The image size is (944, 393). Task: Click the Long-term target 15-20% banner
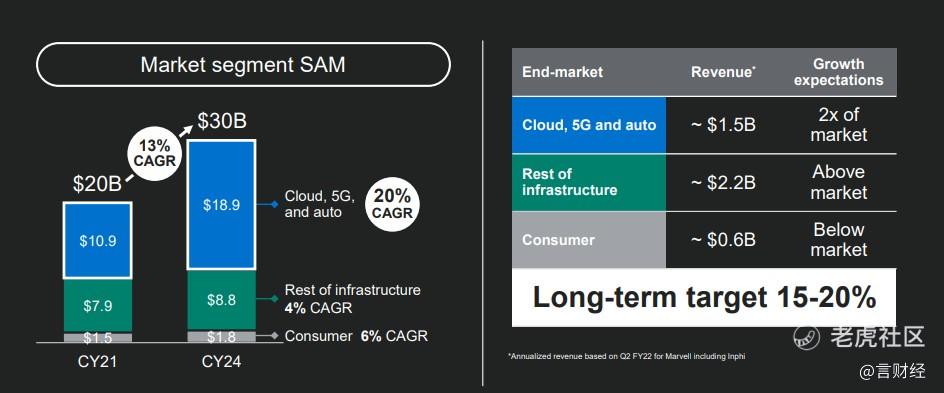click(704, 298)
